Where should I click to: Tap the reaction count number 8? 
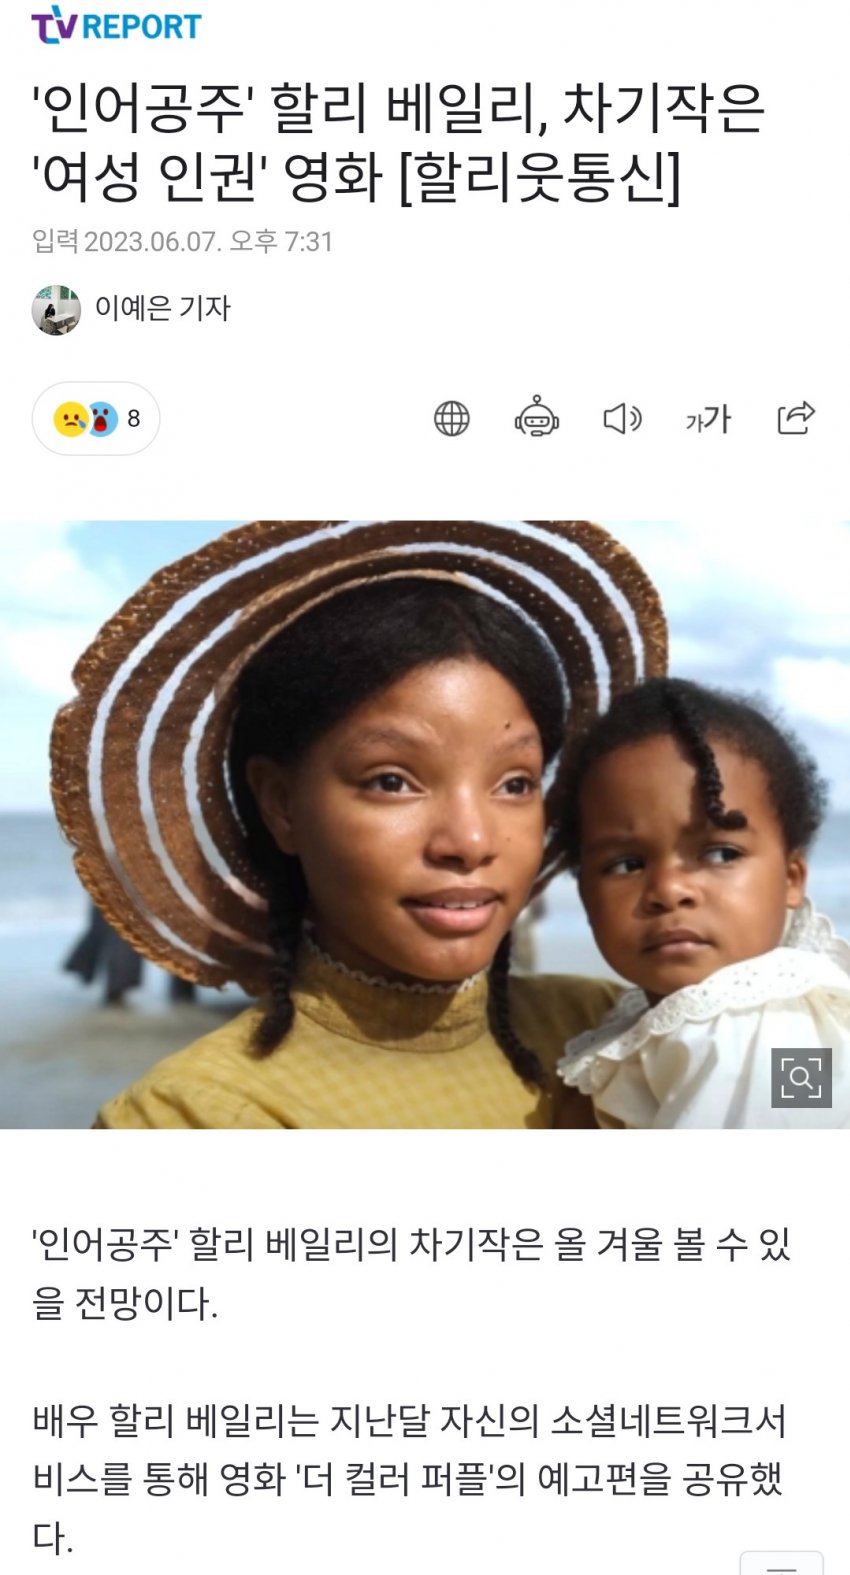134,418
